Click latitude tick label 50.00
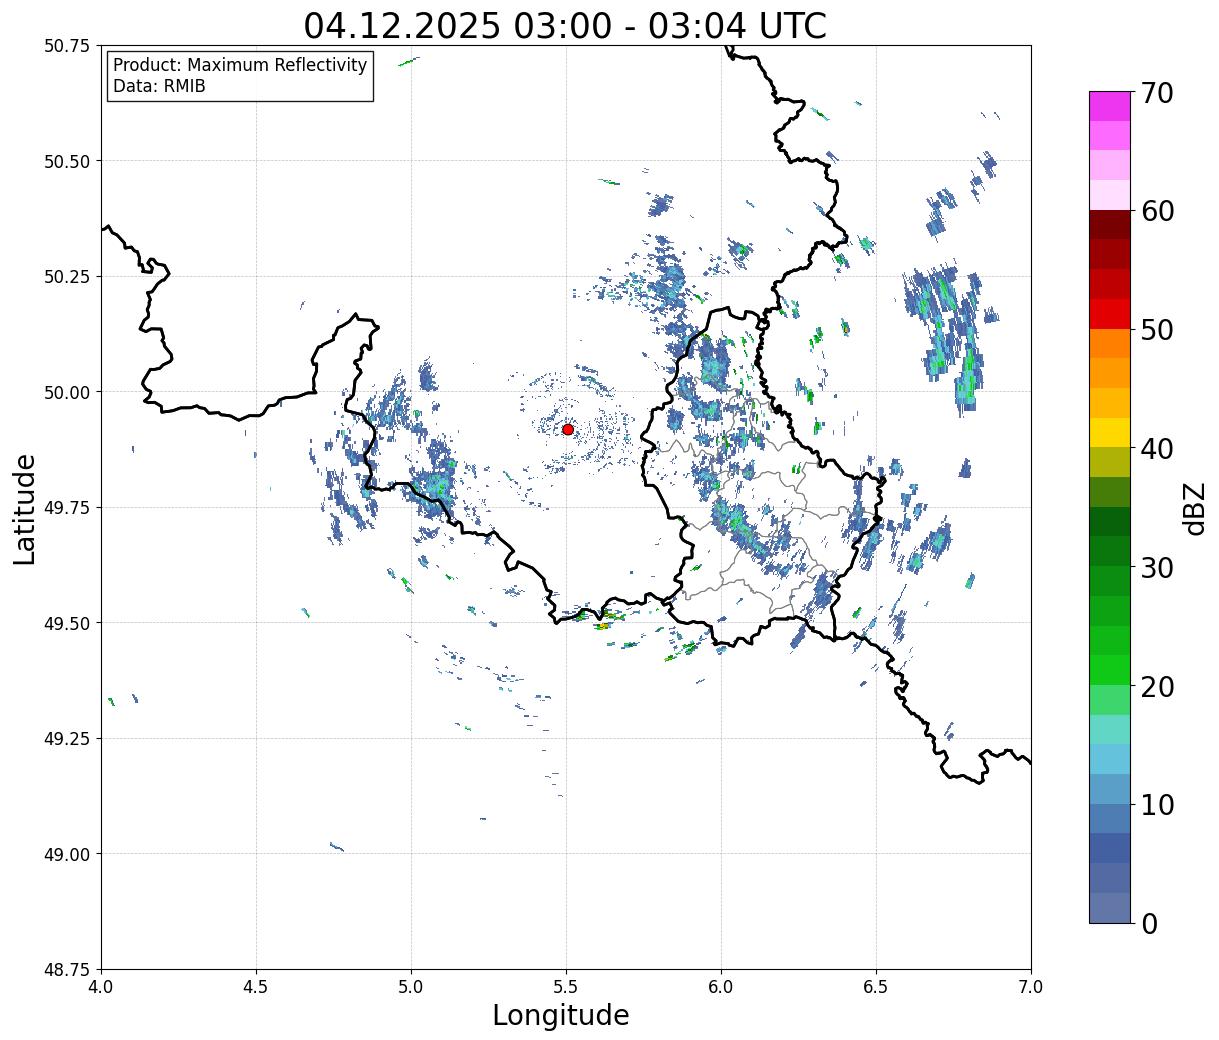This screenshot has height=1040, width=1219. (66, 392)
